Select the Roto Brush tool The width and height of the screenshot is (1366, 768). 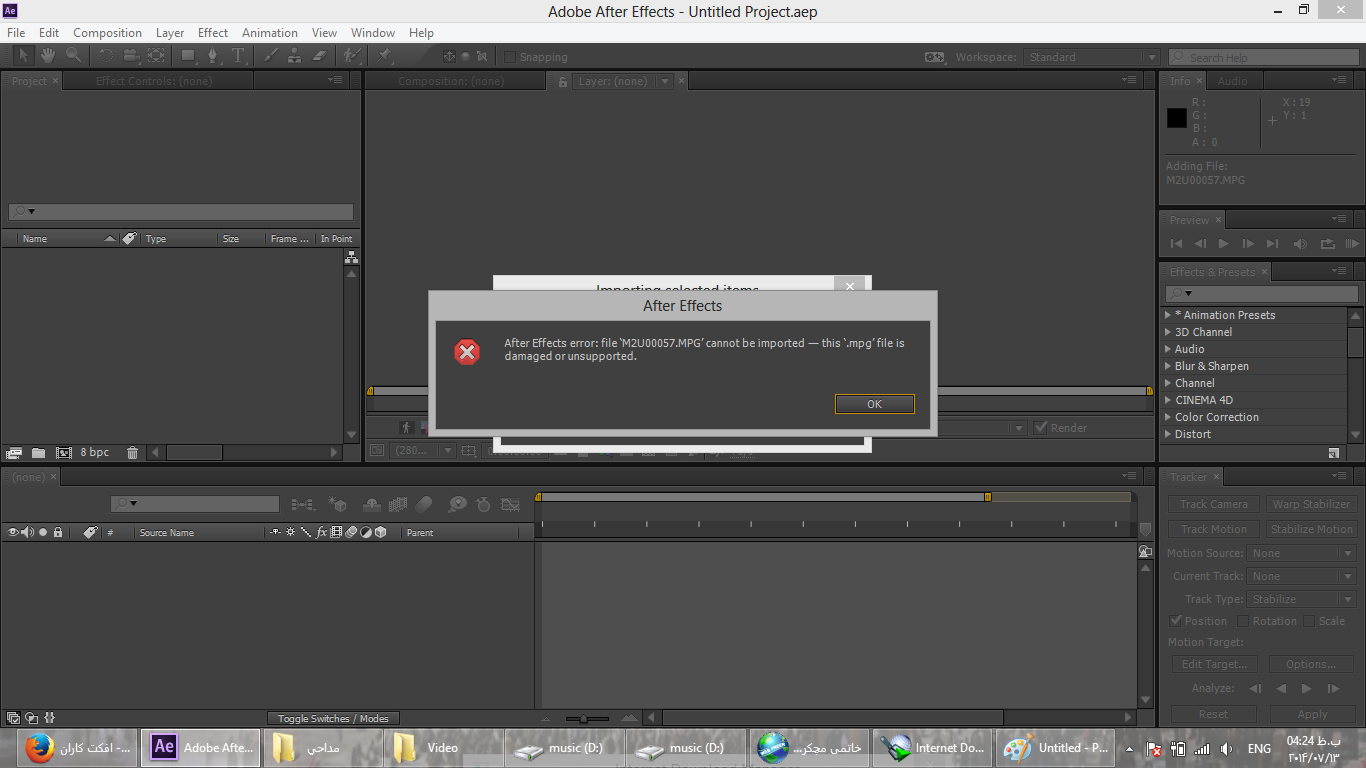352,56
